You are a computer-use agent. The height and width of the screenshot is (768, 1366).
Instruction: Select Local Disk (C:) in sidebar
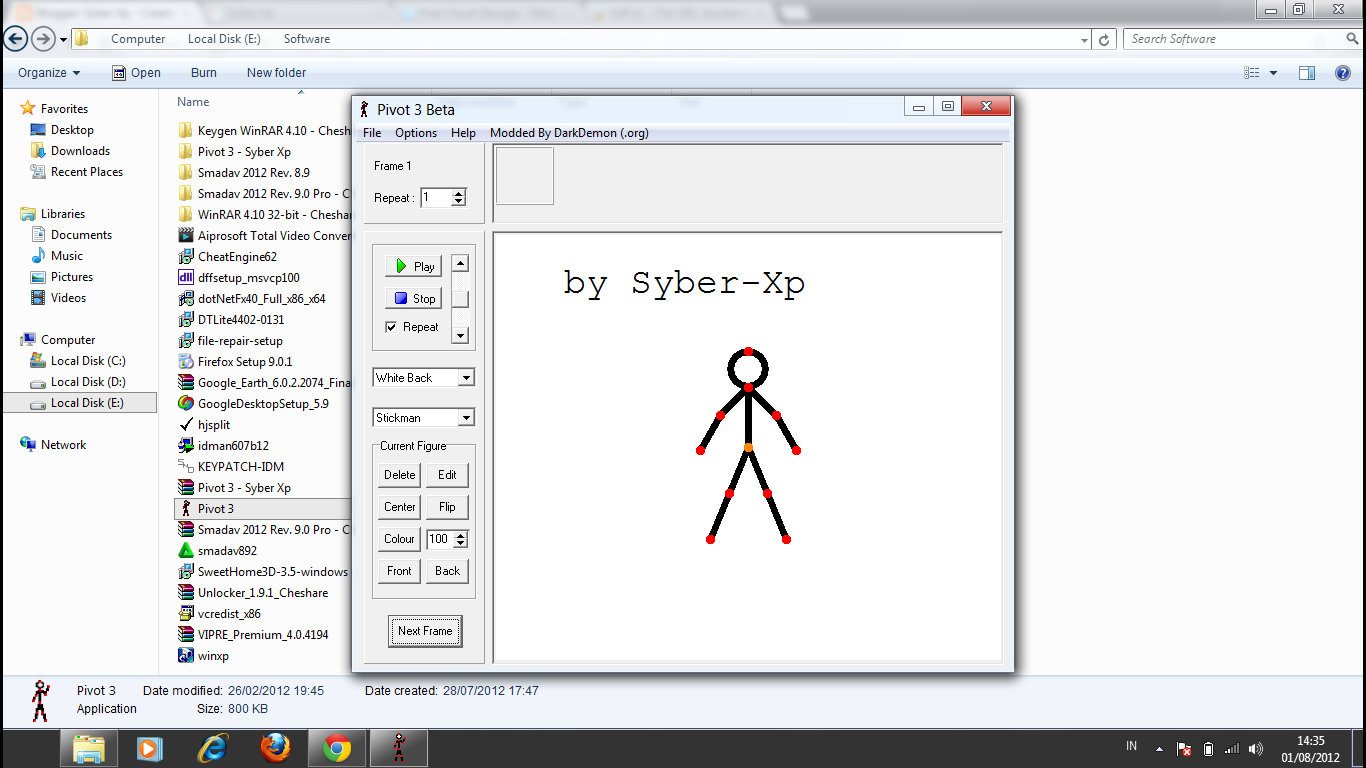point(78,361)
